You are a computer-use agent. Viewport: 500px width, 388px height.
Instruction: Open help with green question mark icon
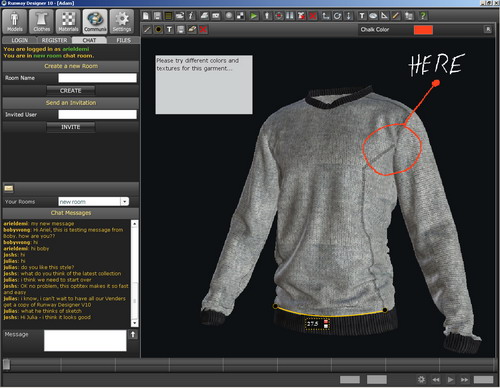click(423, 16)
